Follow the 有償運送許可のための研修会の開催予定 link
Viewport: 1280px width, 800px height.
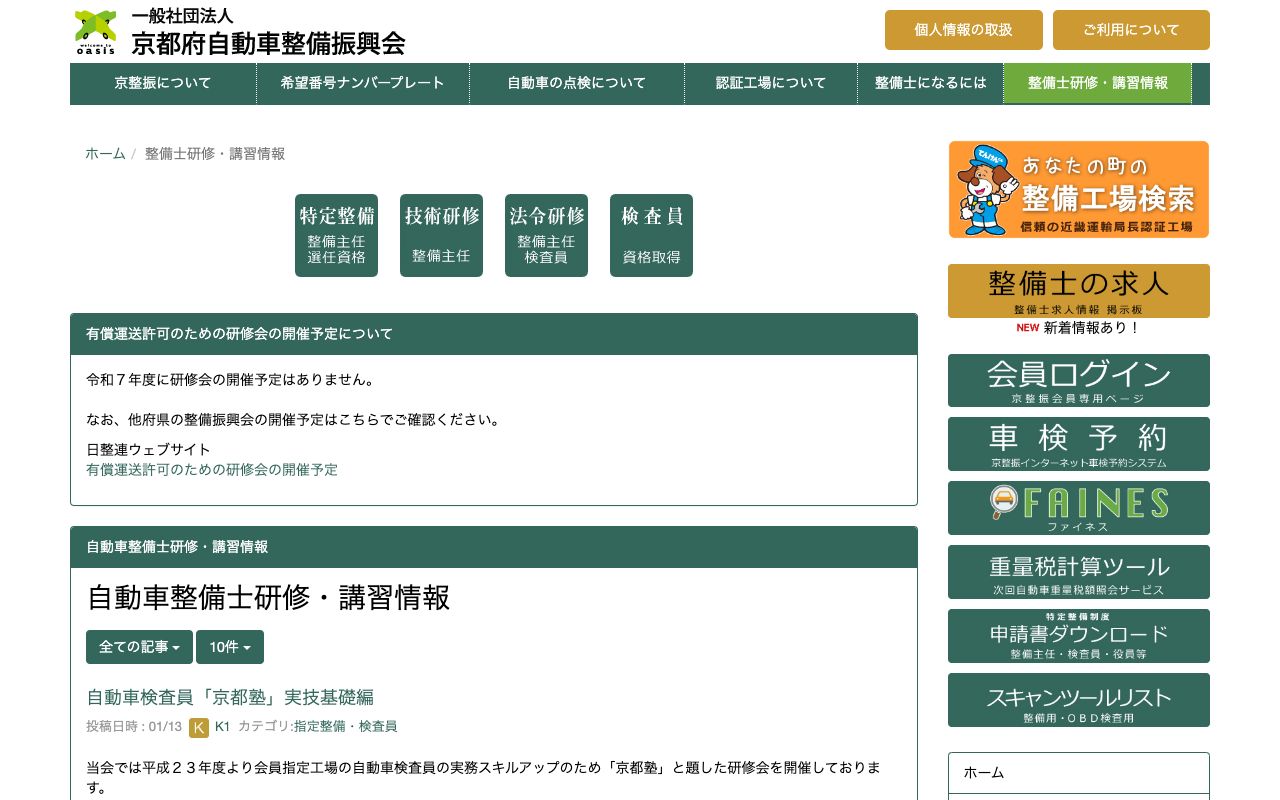(212, 469)
